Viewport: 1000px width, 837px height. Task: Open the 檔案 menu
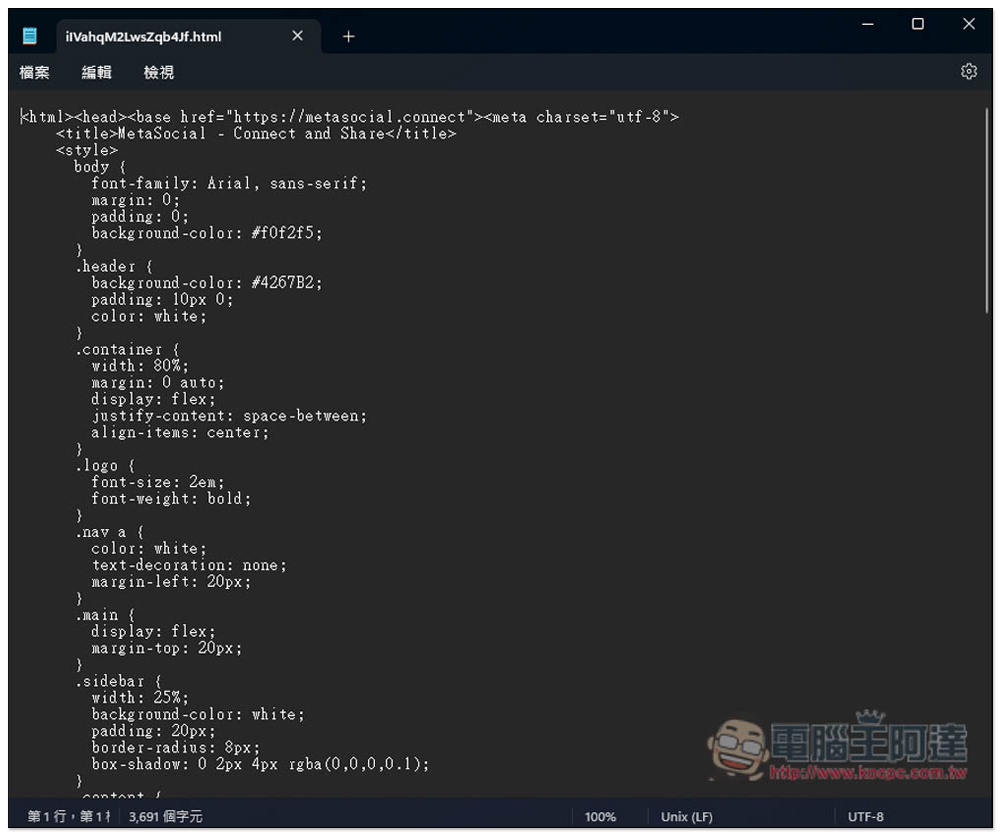34,72
